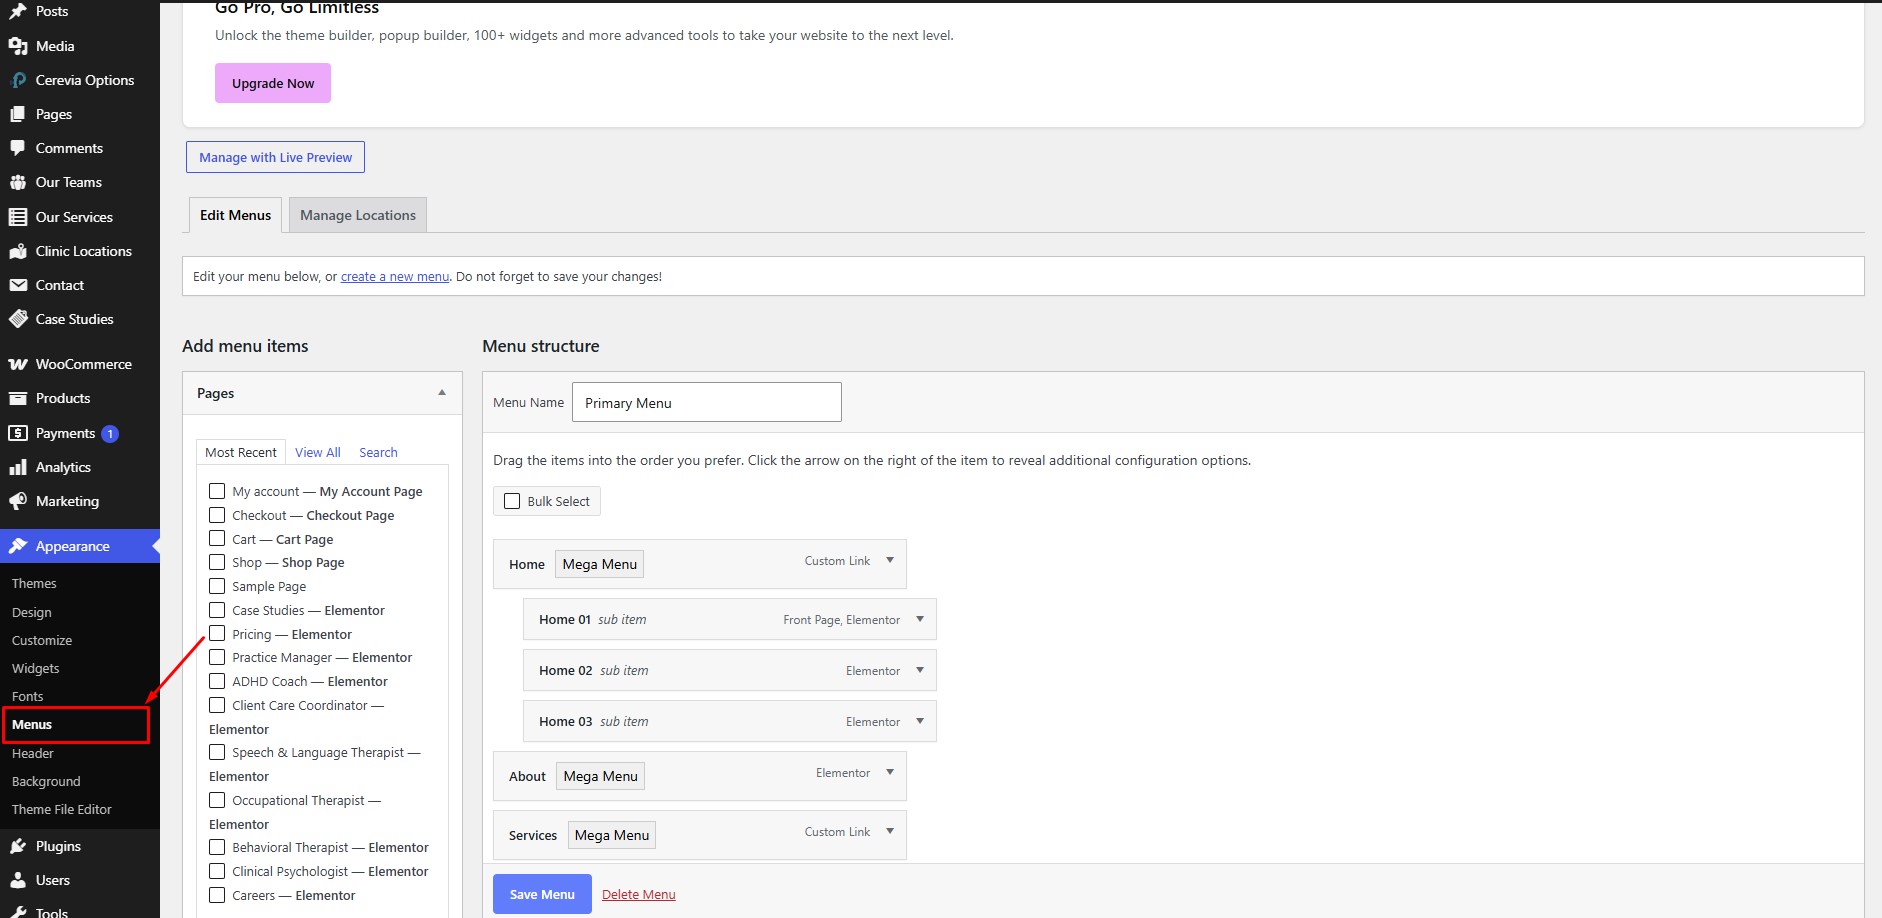Open the Search pages tab
1882x918 pixels.
(x=378, y=453)
